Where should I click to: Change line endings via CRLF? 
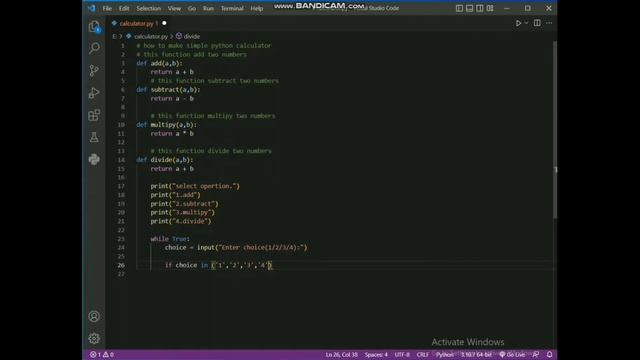click(x=422, y=355)
